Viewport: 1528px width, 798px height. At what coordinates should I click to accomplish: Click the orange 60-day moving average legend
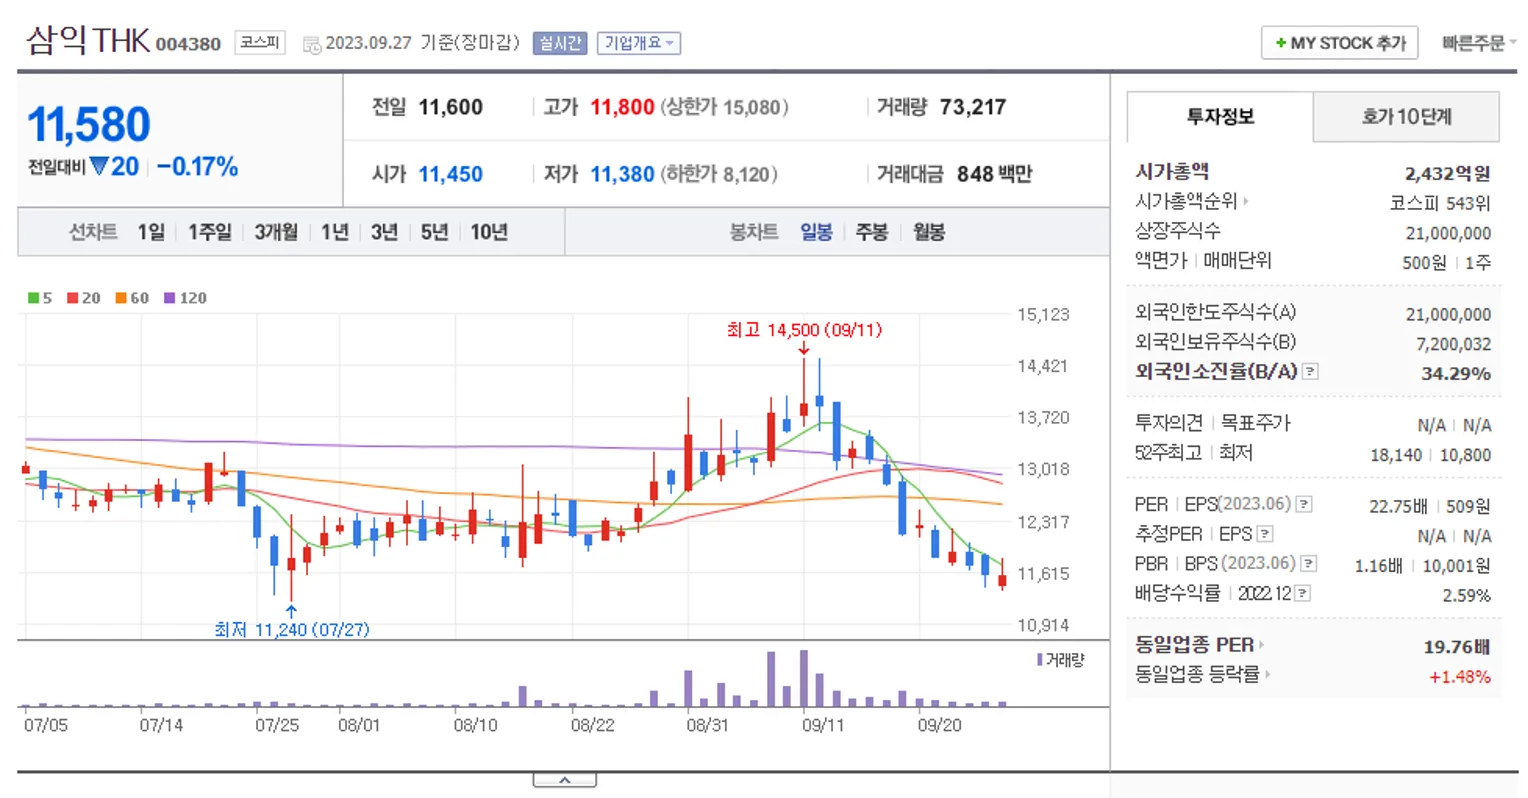tap(132, 298)
